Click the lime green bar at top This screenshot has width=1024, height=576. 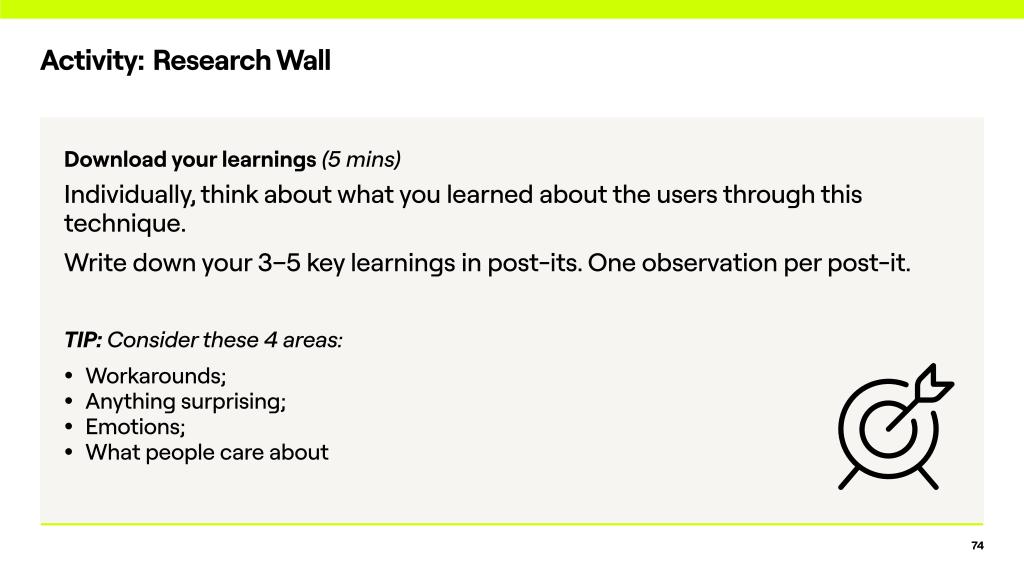point(512,9)
